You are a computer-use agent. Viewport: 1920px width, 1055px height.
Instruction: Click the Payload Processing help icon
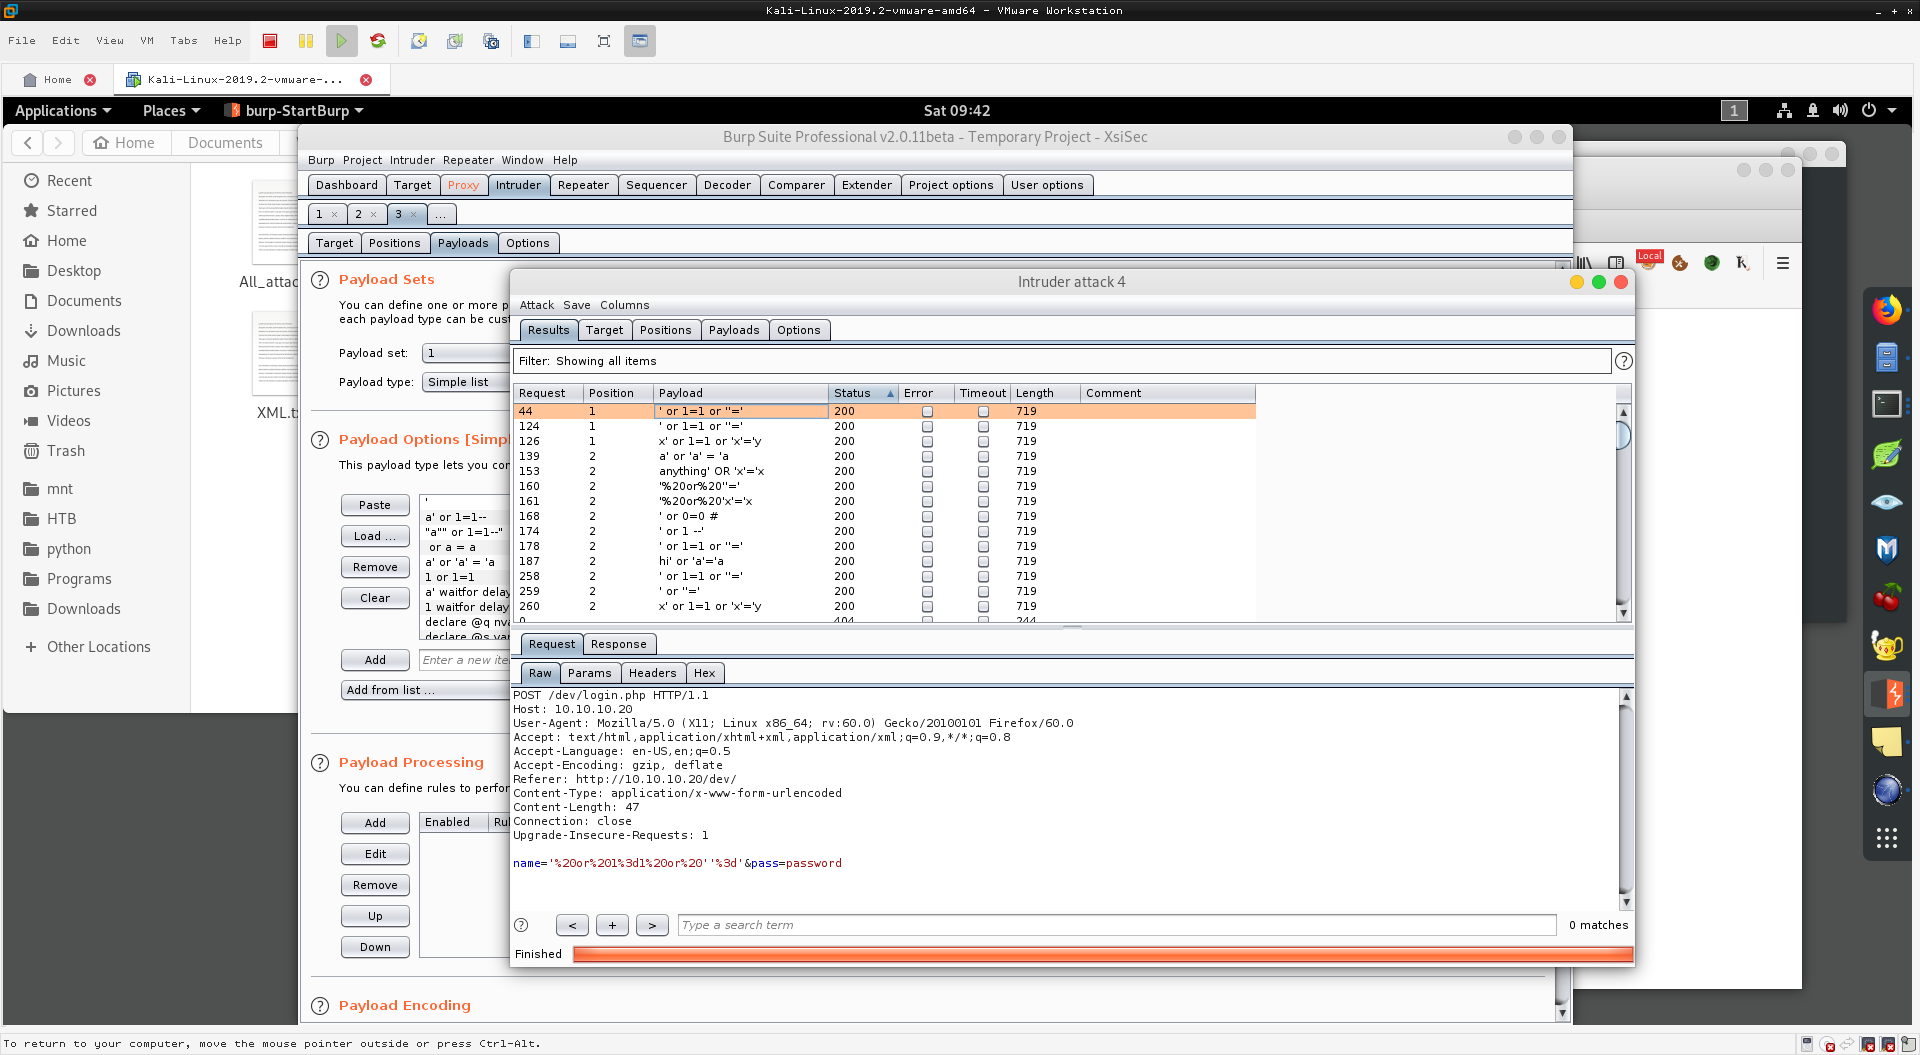click(x=320, y=763)
